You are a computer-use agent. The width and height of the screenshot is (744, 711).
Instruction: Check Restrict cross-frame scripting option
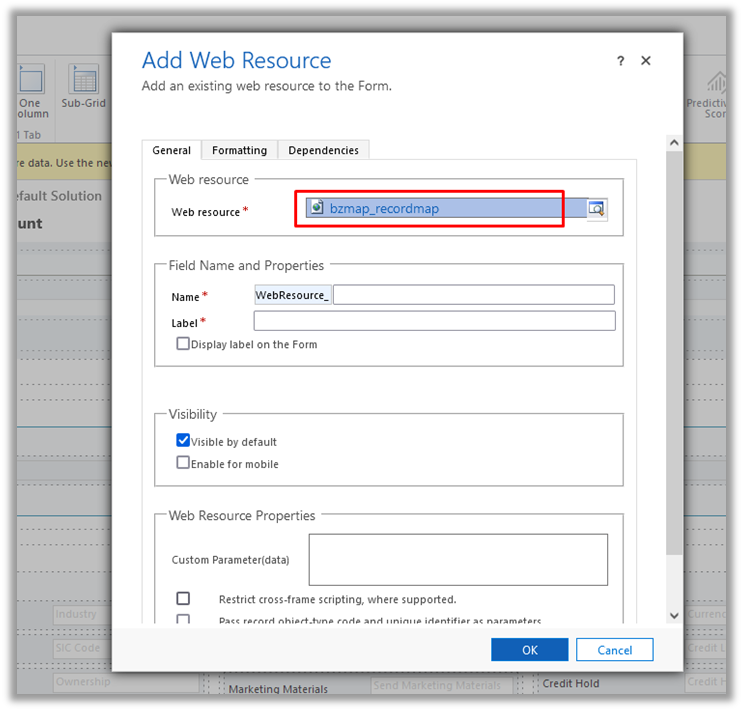[x=183, y=599]
